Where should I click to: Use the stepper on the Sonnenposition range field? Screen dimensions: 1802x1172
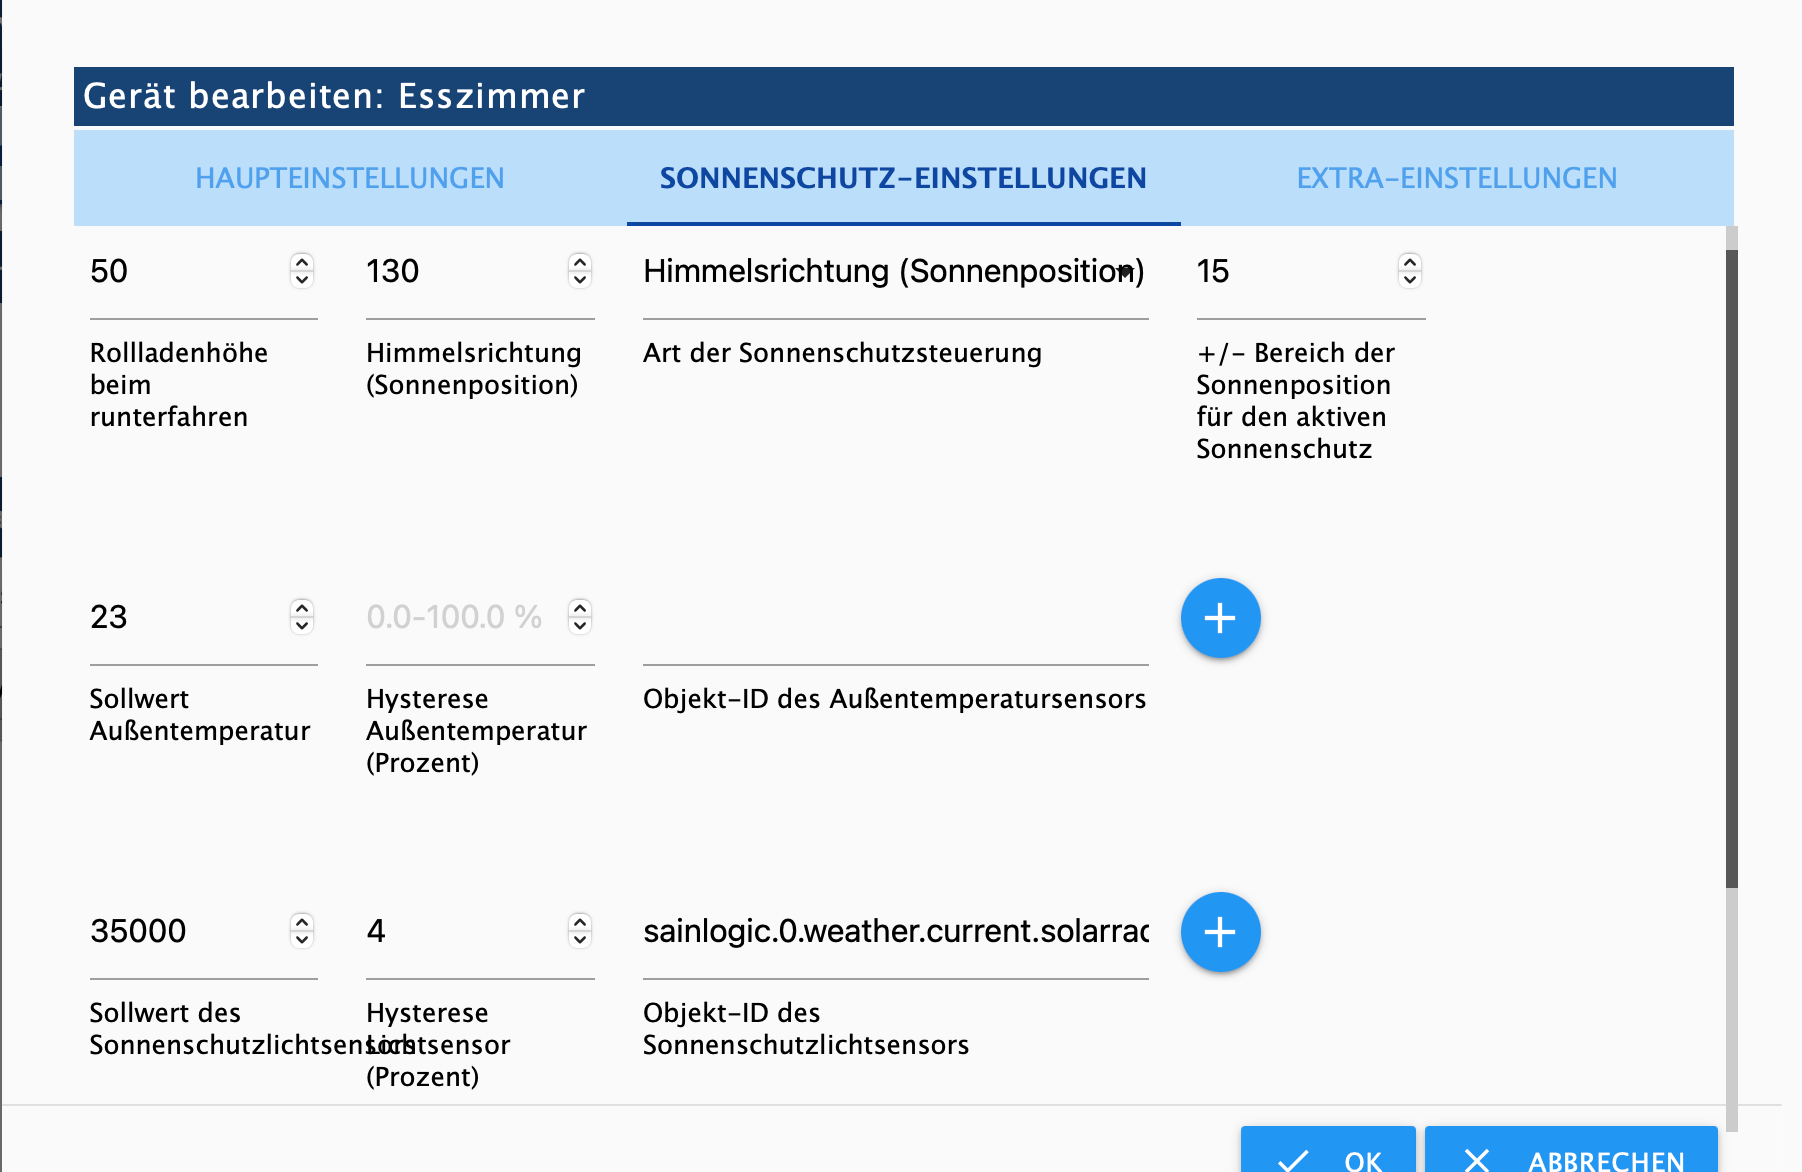click(x=1410, y=271)
